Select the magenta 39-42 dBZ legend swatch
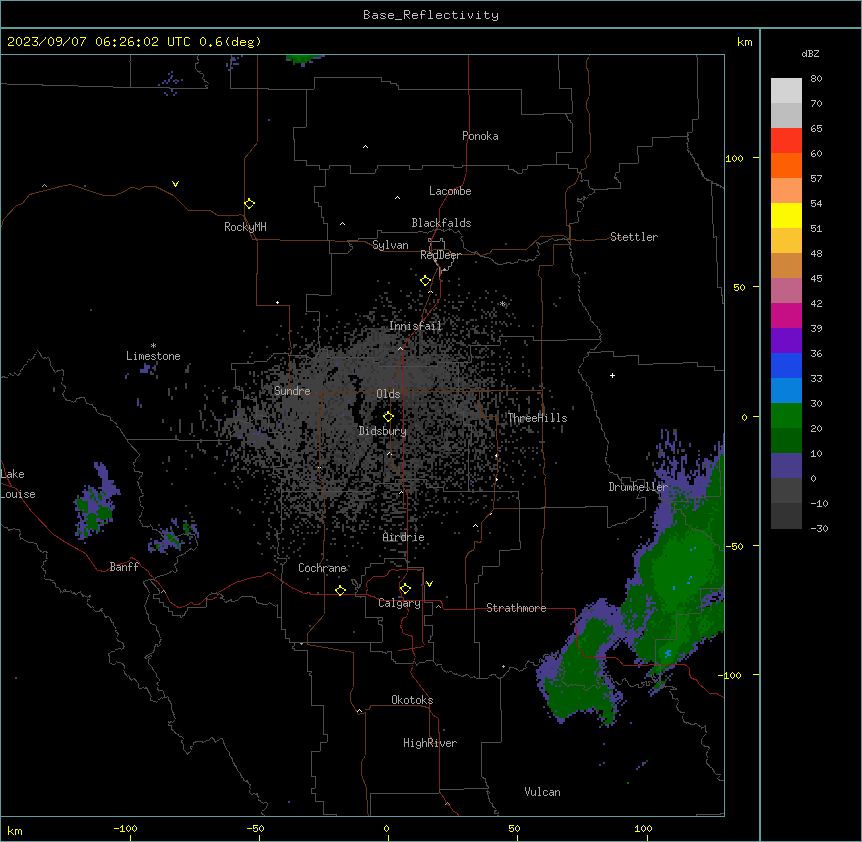Image resolution: width=862 pixels, height=842 pixels. point(786,315)
